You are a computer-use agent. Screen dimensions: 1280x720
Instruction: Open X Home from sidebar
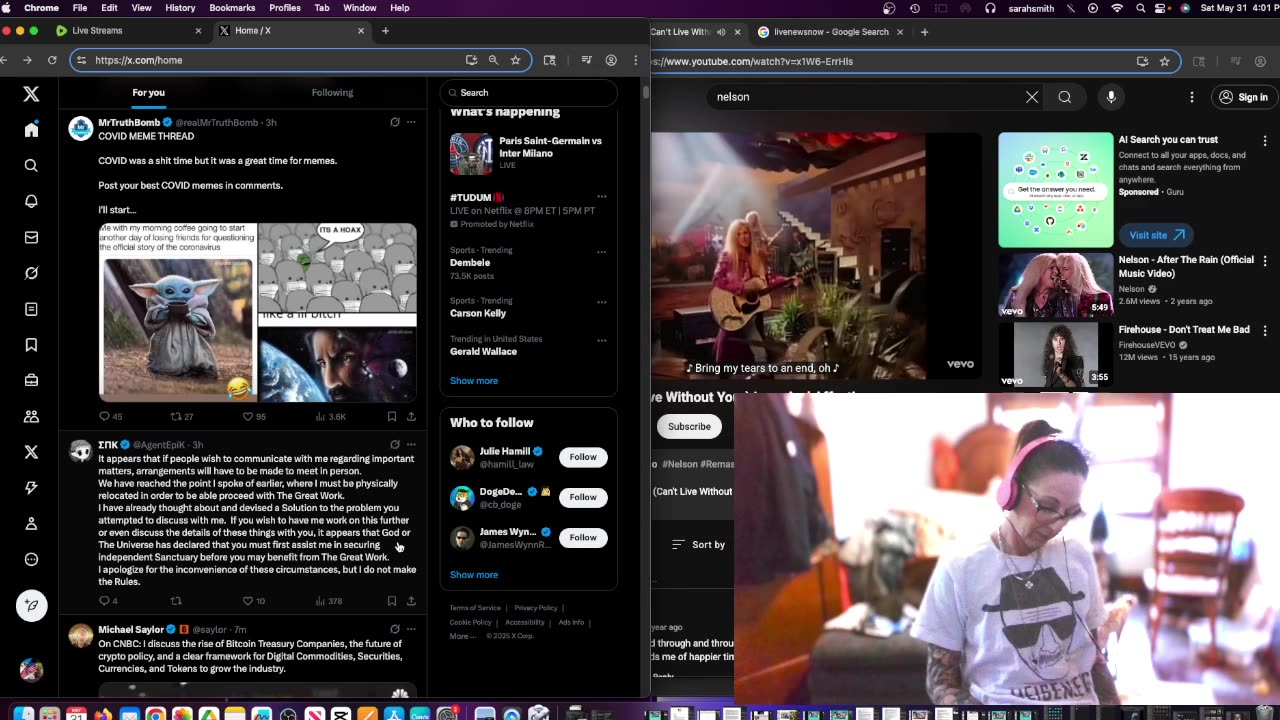31,130
